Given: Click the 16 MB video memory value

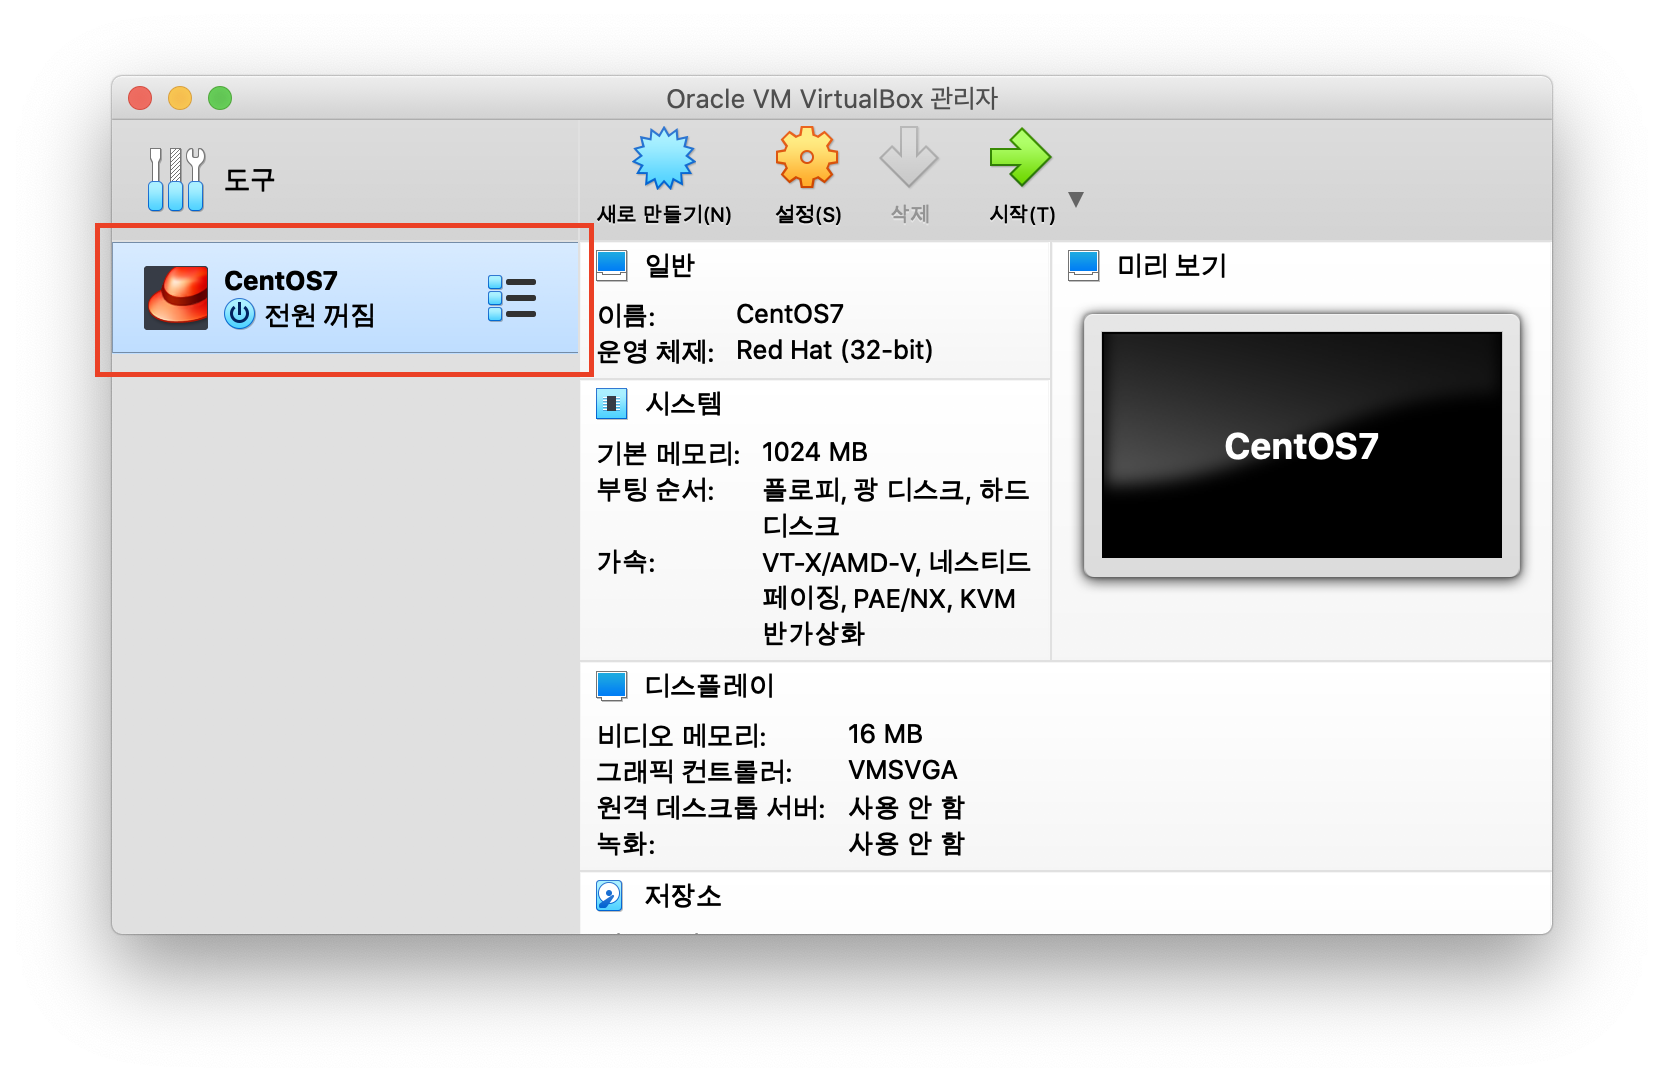Looking at the screenshot, I should [885, 734].
